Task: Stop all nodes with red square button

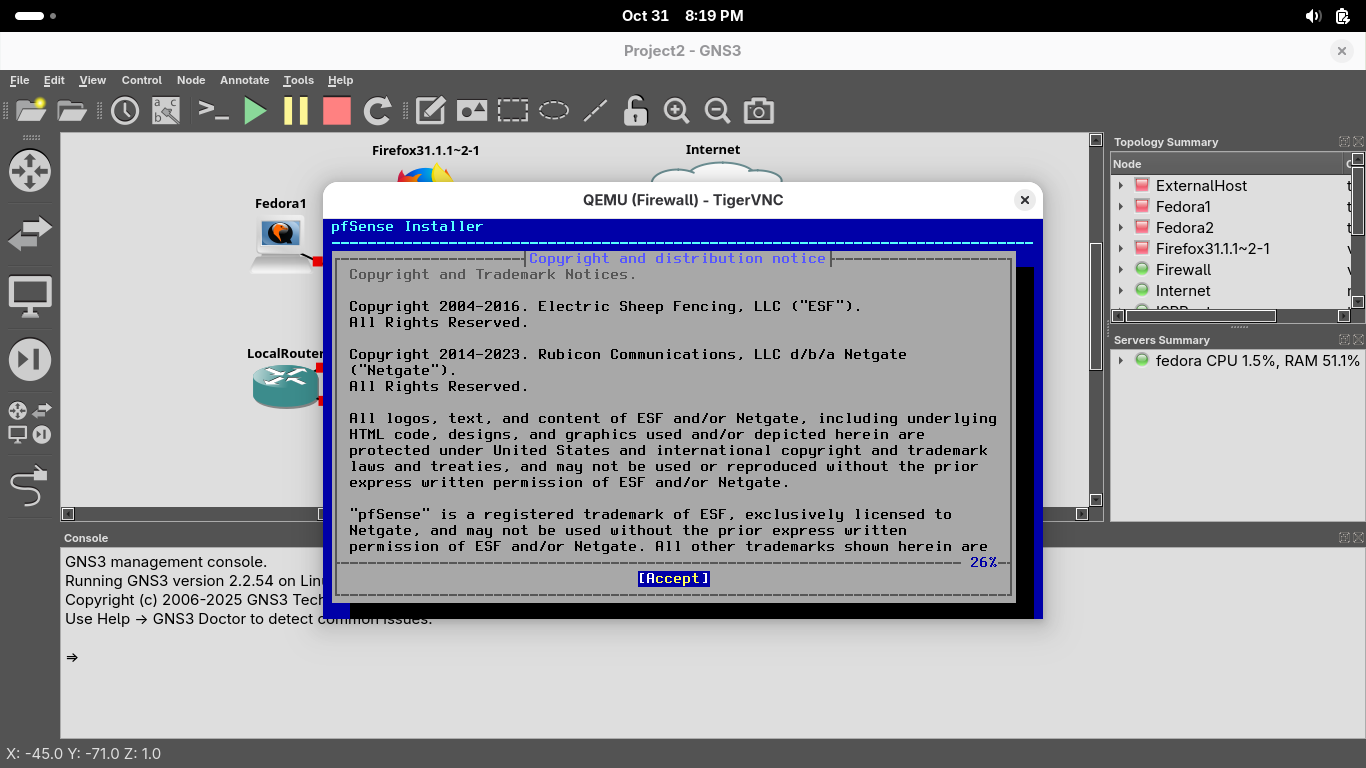Action: point(337,111)
